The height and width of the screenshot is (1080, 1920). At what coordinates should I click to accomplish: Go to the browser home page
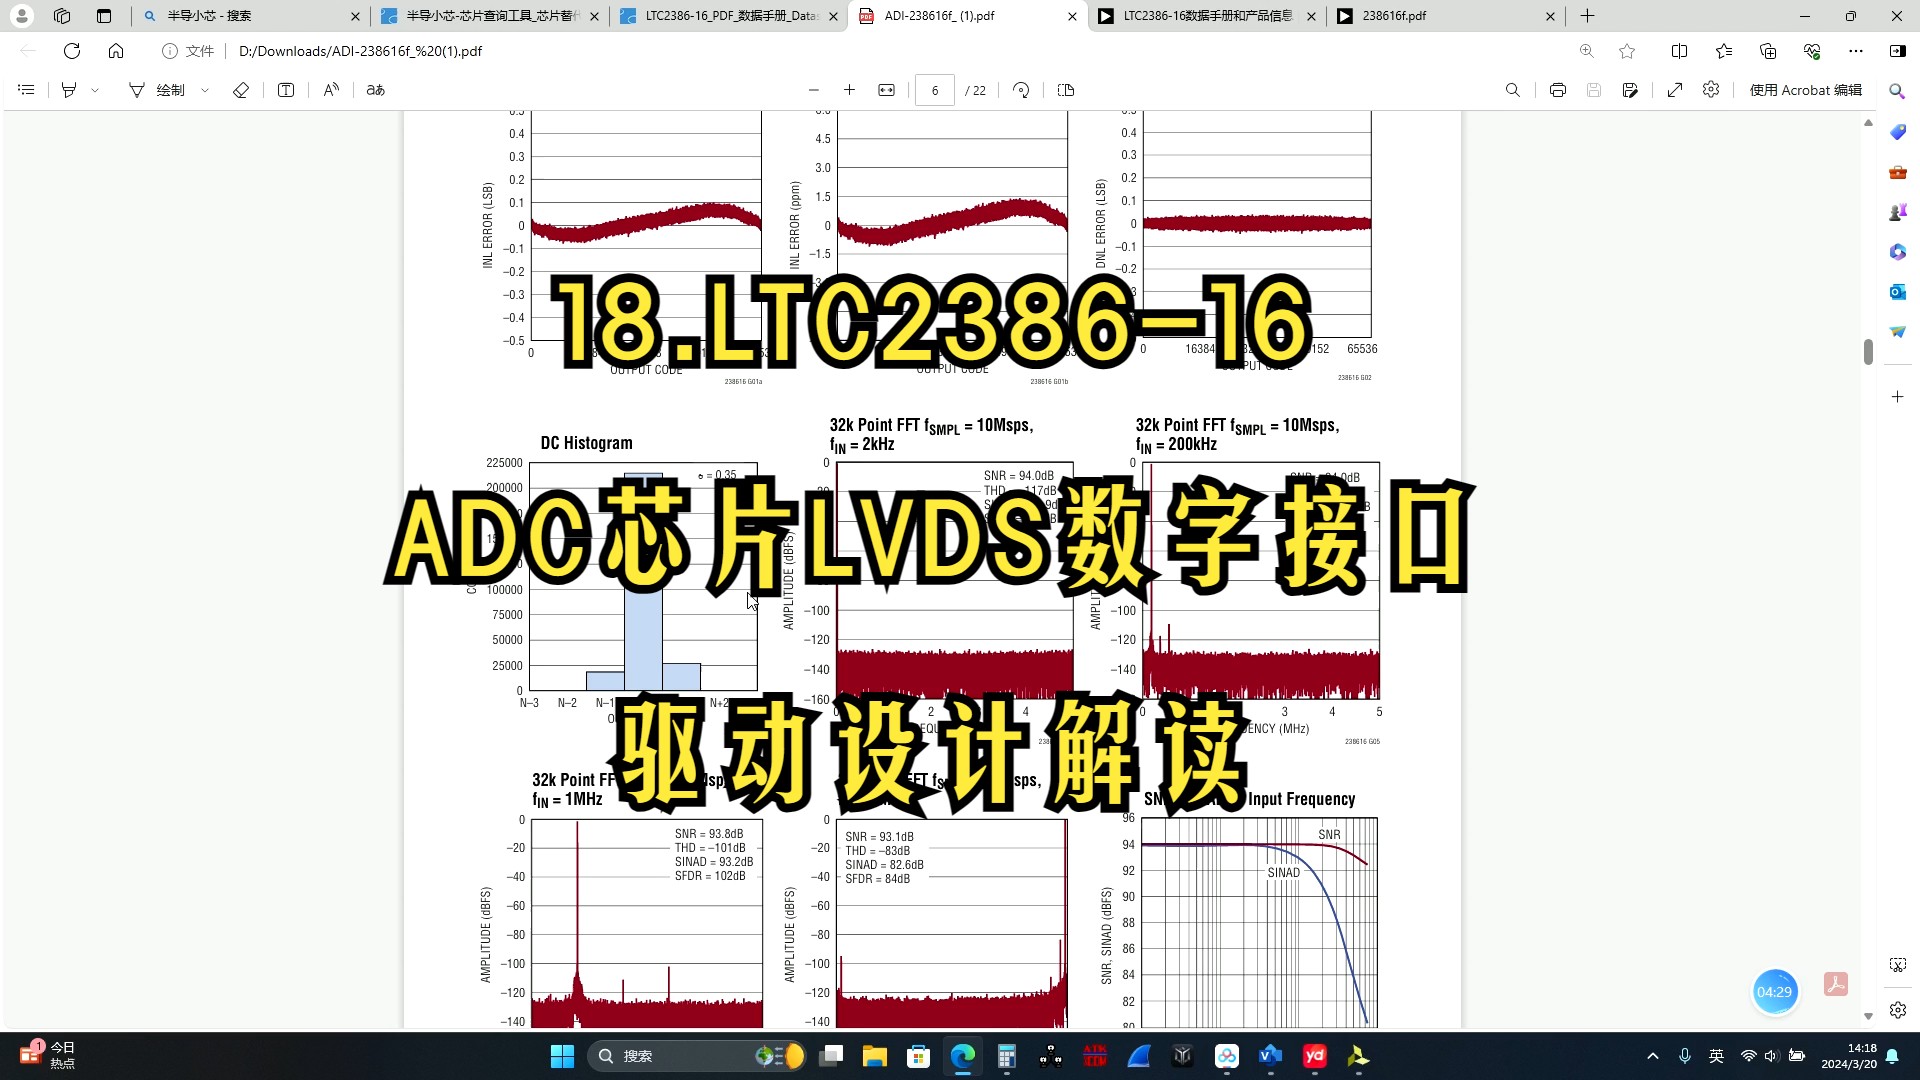tap(116, 51)
